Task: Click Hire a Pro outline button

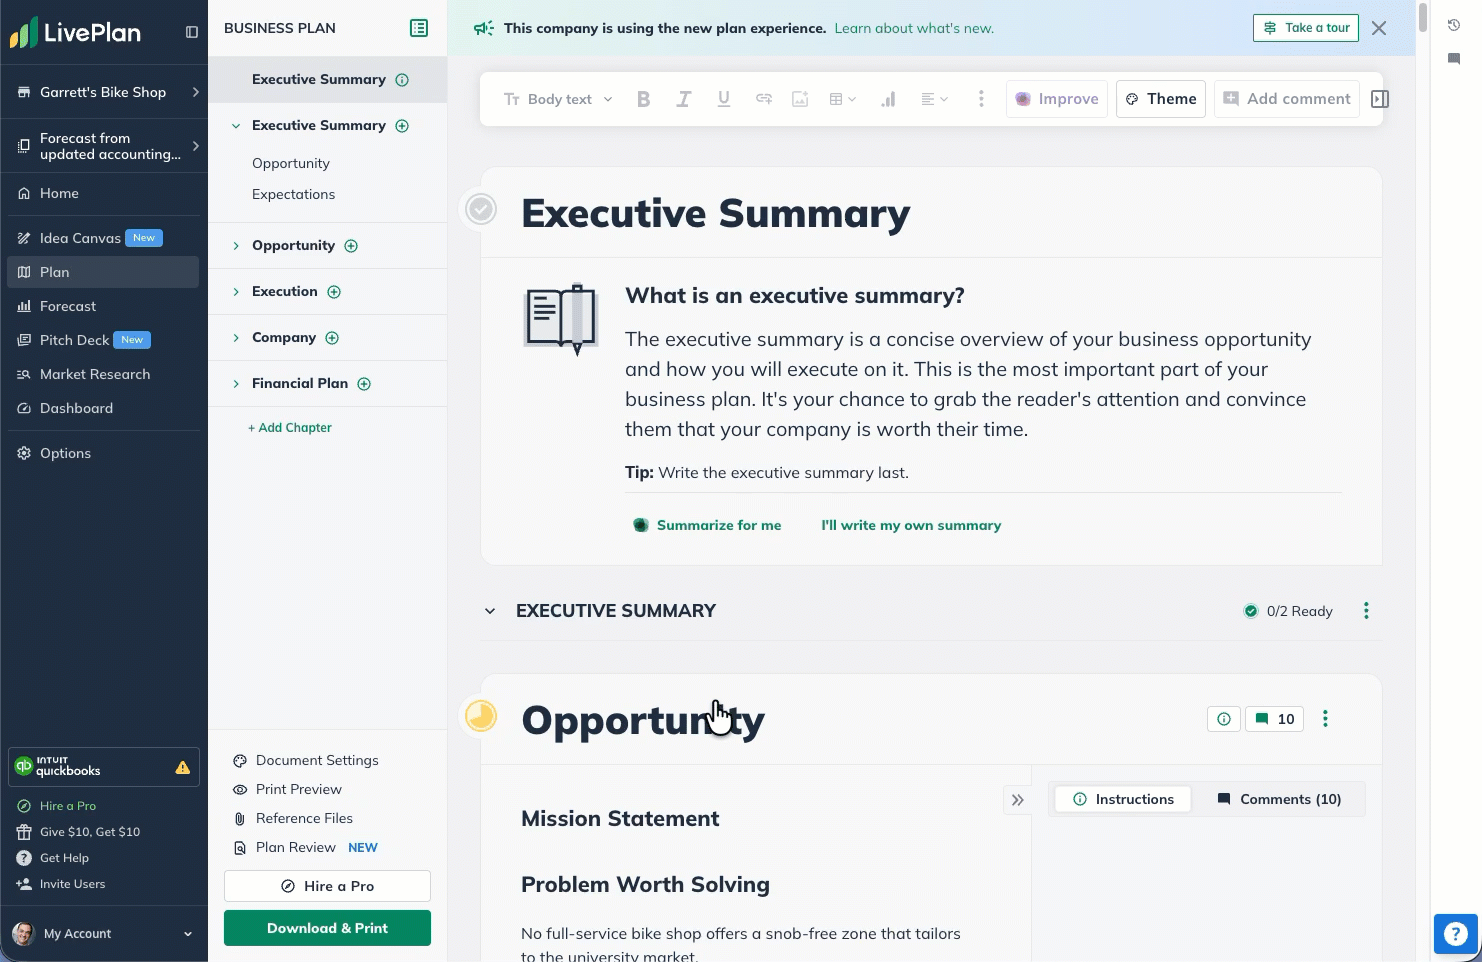Action: [327, 886]
